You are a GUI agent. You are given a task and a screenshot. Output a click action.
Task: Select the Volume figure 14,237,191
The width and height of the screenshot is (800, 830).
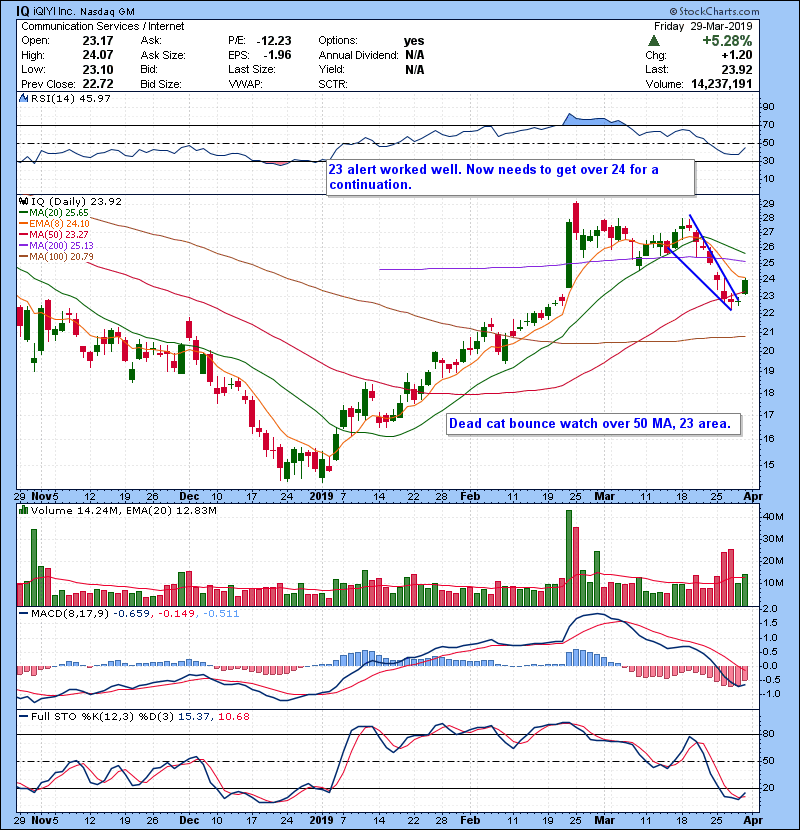(x=721, y=84)
